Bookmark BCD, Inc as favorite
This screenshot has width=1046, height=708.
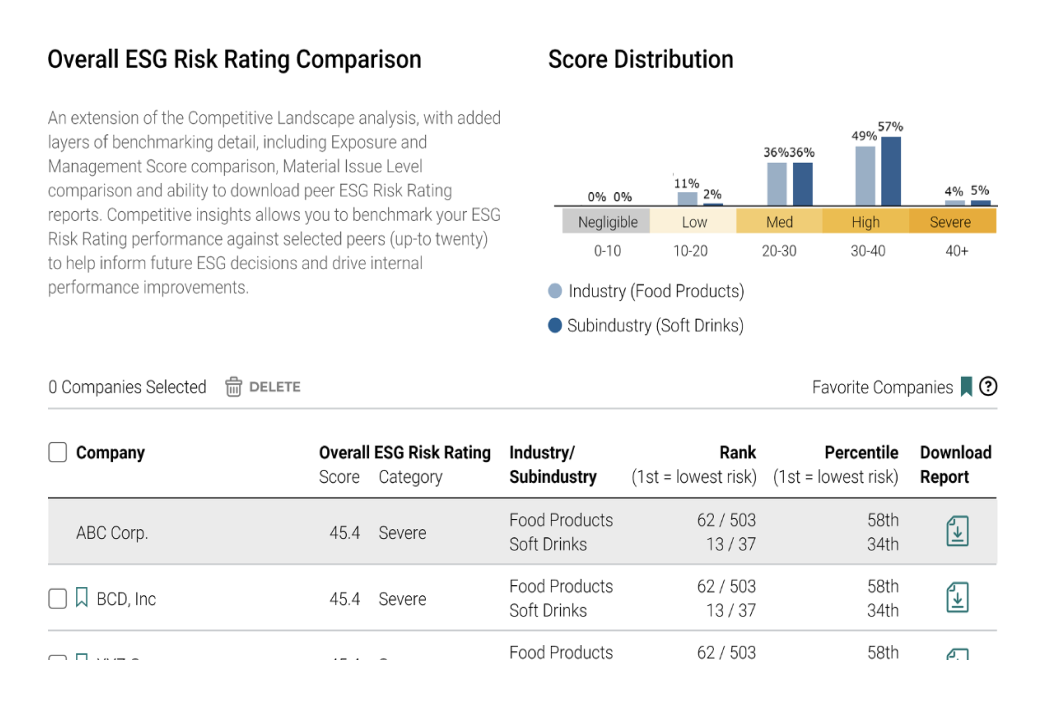coord(82,598)
